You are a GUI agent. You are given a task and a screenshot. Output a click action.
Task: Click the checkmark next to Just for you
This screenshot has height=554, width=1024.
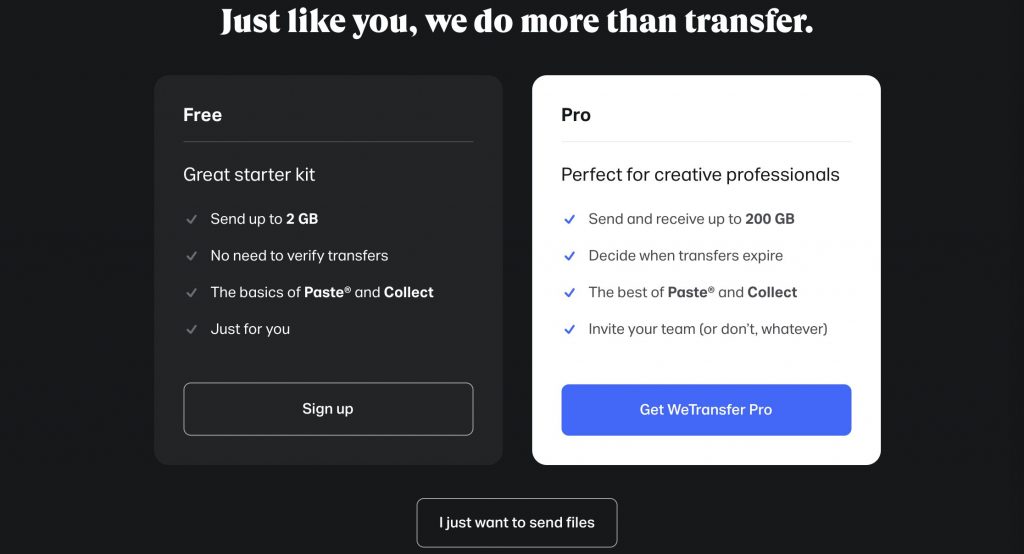[191, 329]
